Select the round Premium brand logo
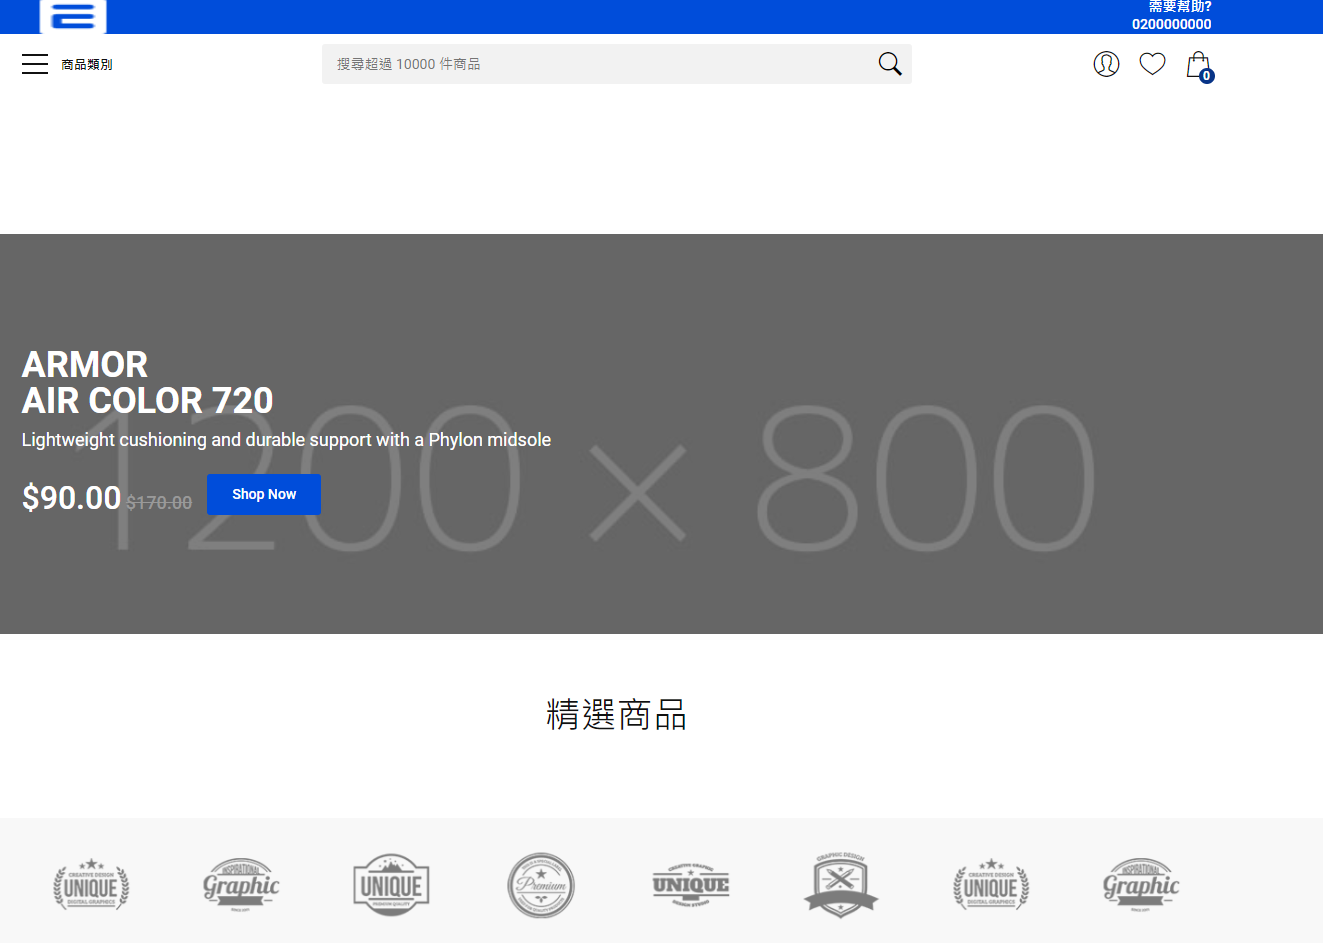 point(541,885)
